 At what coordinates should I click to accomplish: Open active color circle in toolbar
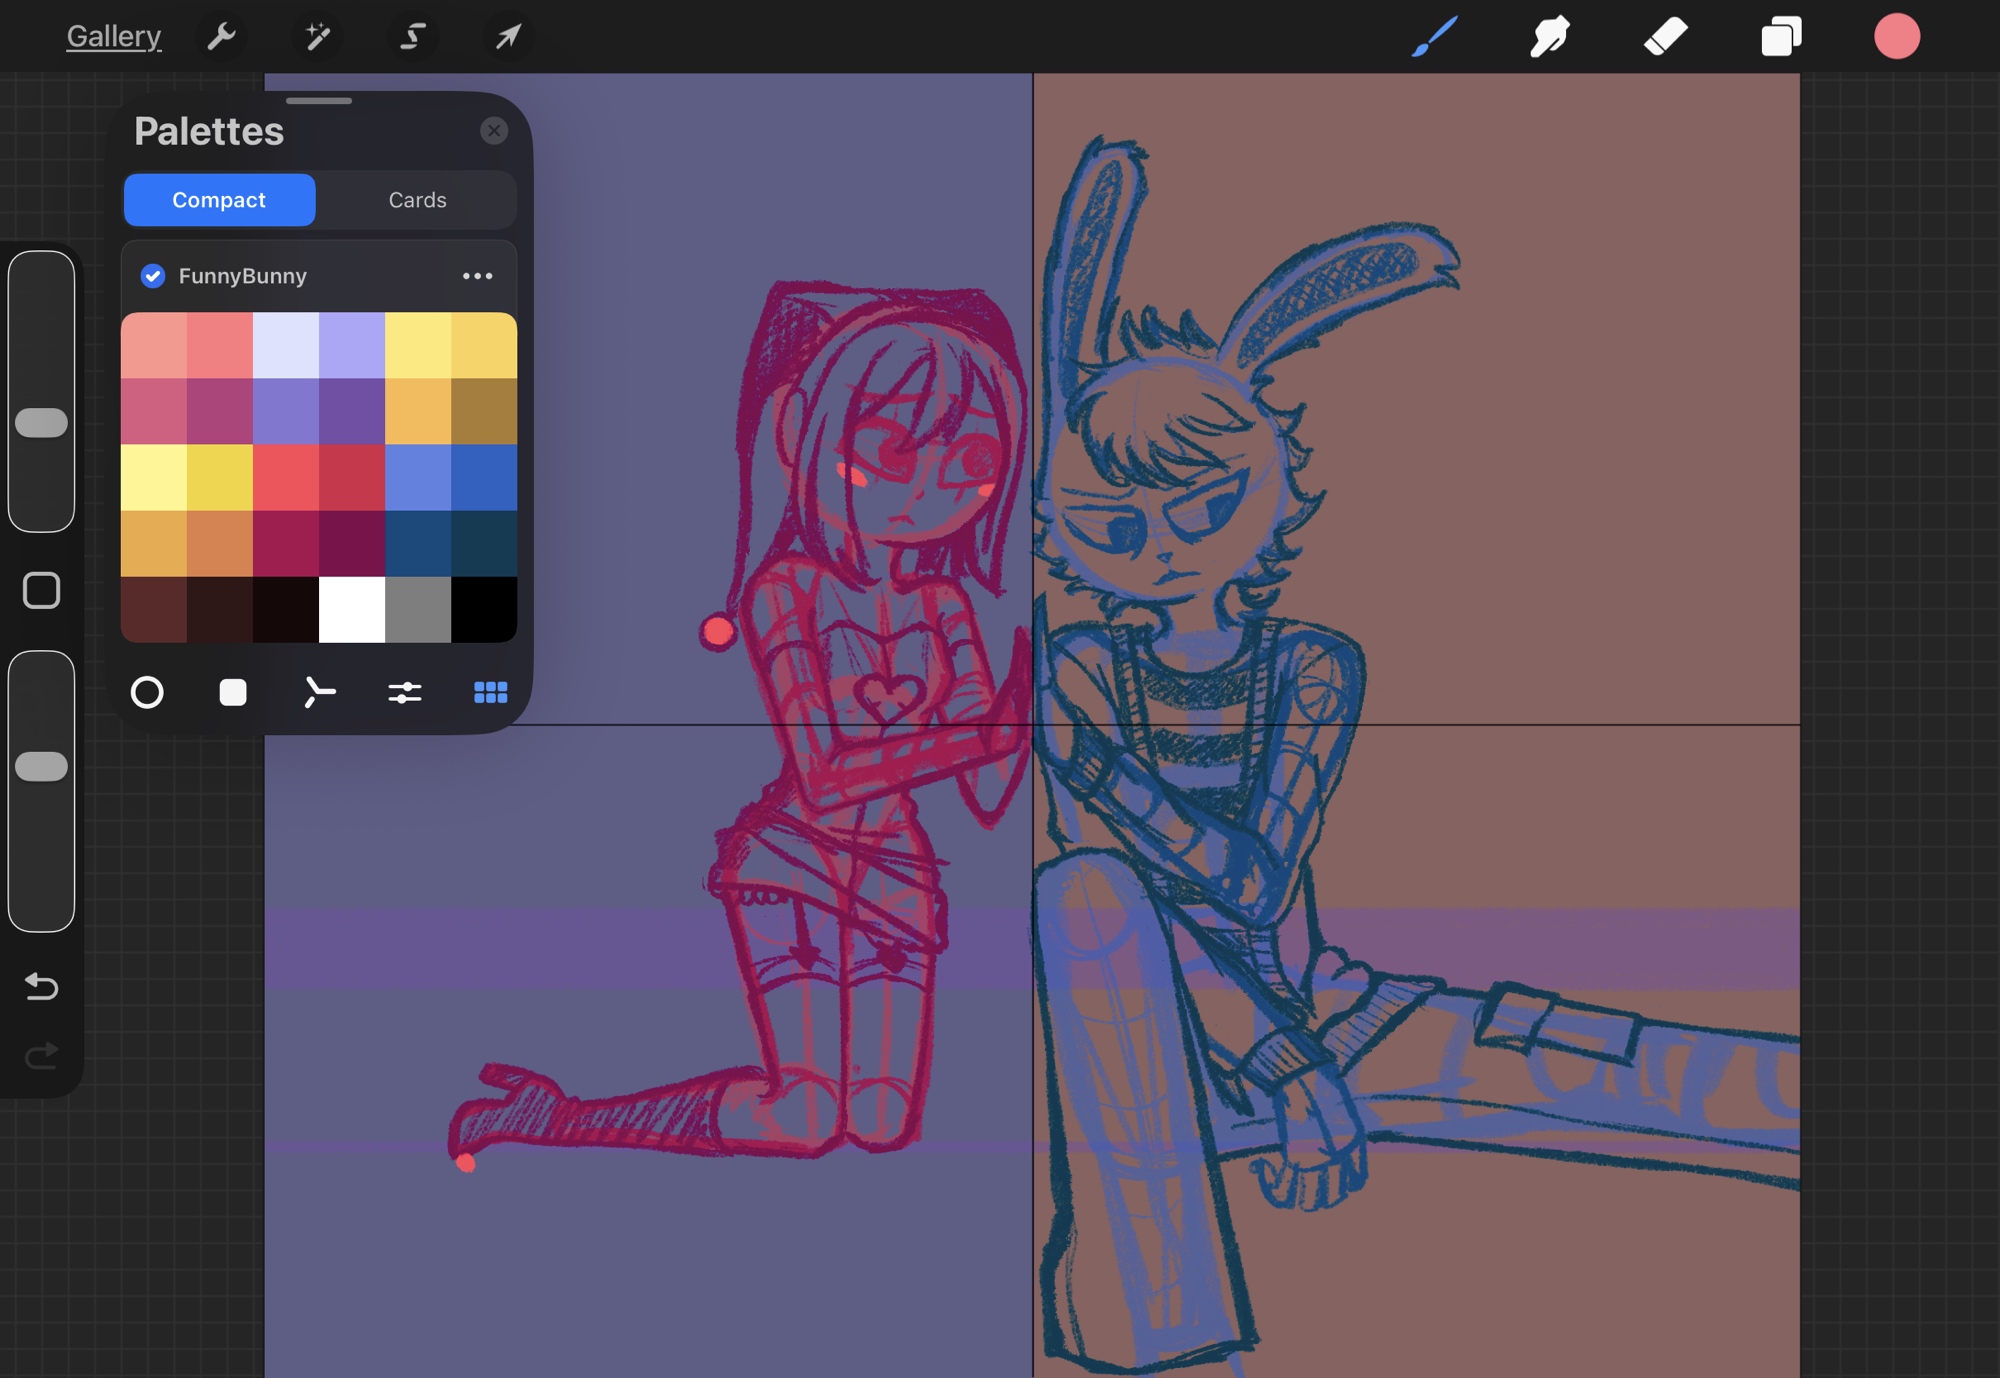click(1896, 37)
